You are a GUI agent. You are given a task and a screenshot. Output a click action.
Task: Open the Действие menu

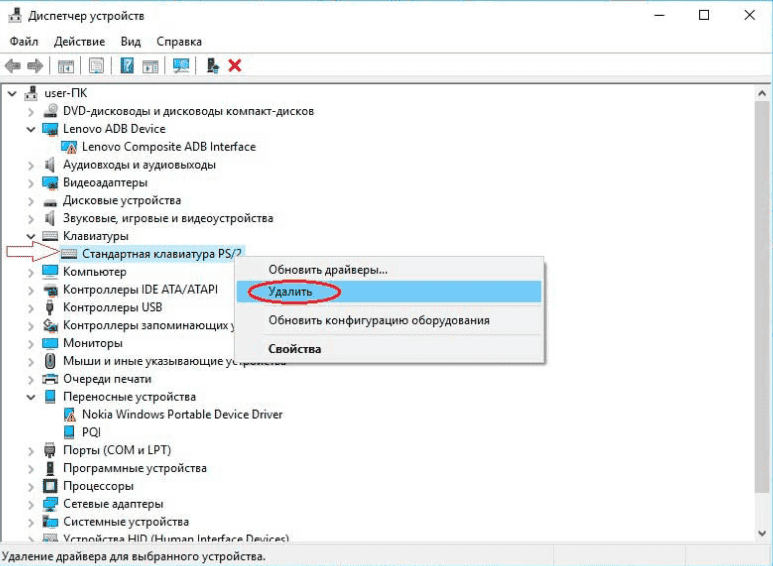tap(79, 41)
